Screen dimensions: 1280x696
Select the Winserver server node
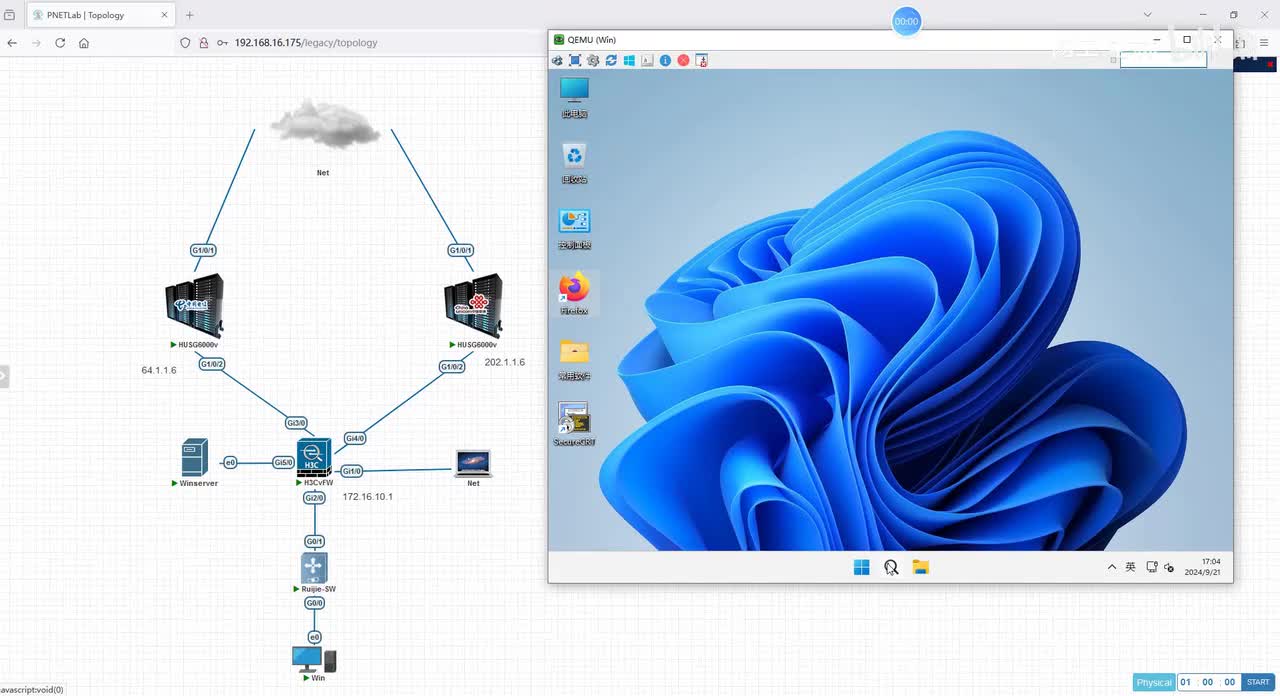195,457
